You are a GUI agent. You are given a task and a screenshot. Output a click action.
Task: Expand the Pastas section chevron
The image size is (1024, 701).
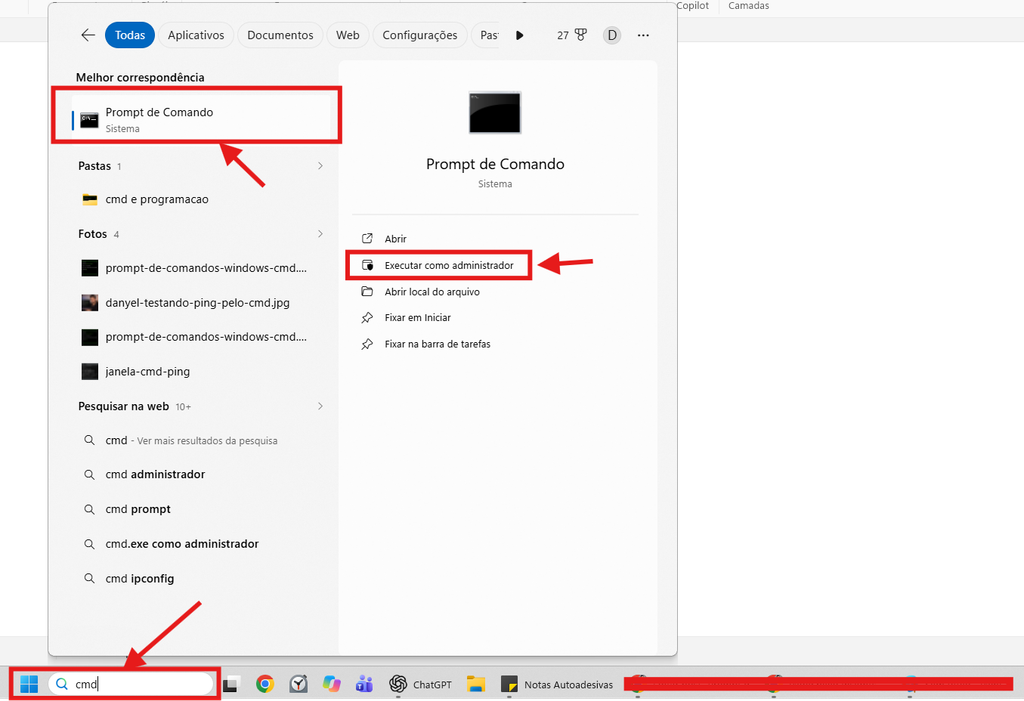pos(320,166)
